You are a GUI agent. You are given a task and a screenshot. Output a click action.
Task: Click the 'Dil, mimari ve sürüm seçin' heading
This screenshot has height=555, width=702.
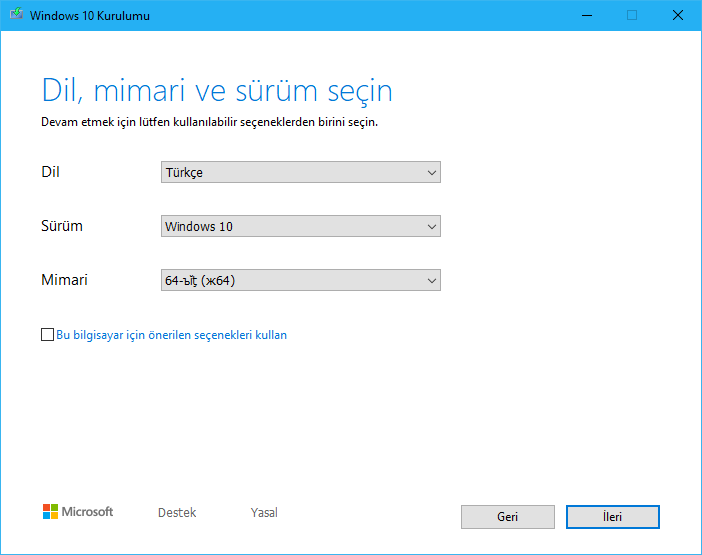[217, 91]
